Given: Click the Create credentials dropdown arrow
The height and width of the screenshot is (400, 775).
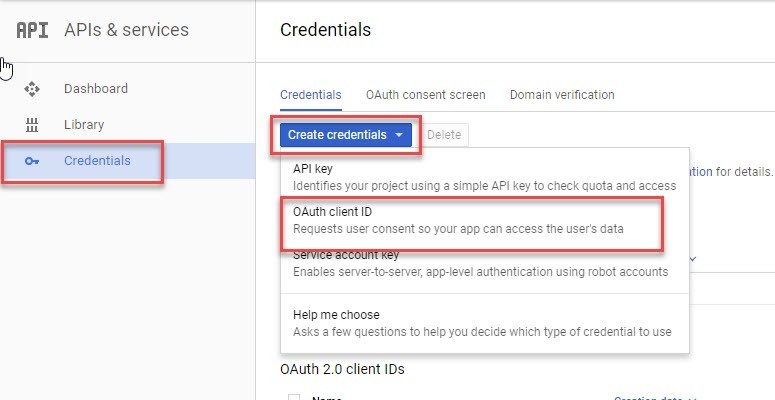Looking at the screenshot, I should (399, 135).
